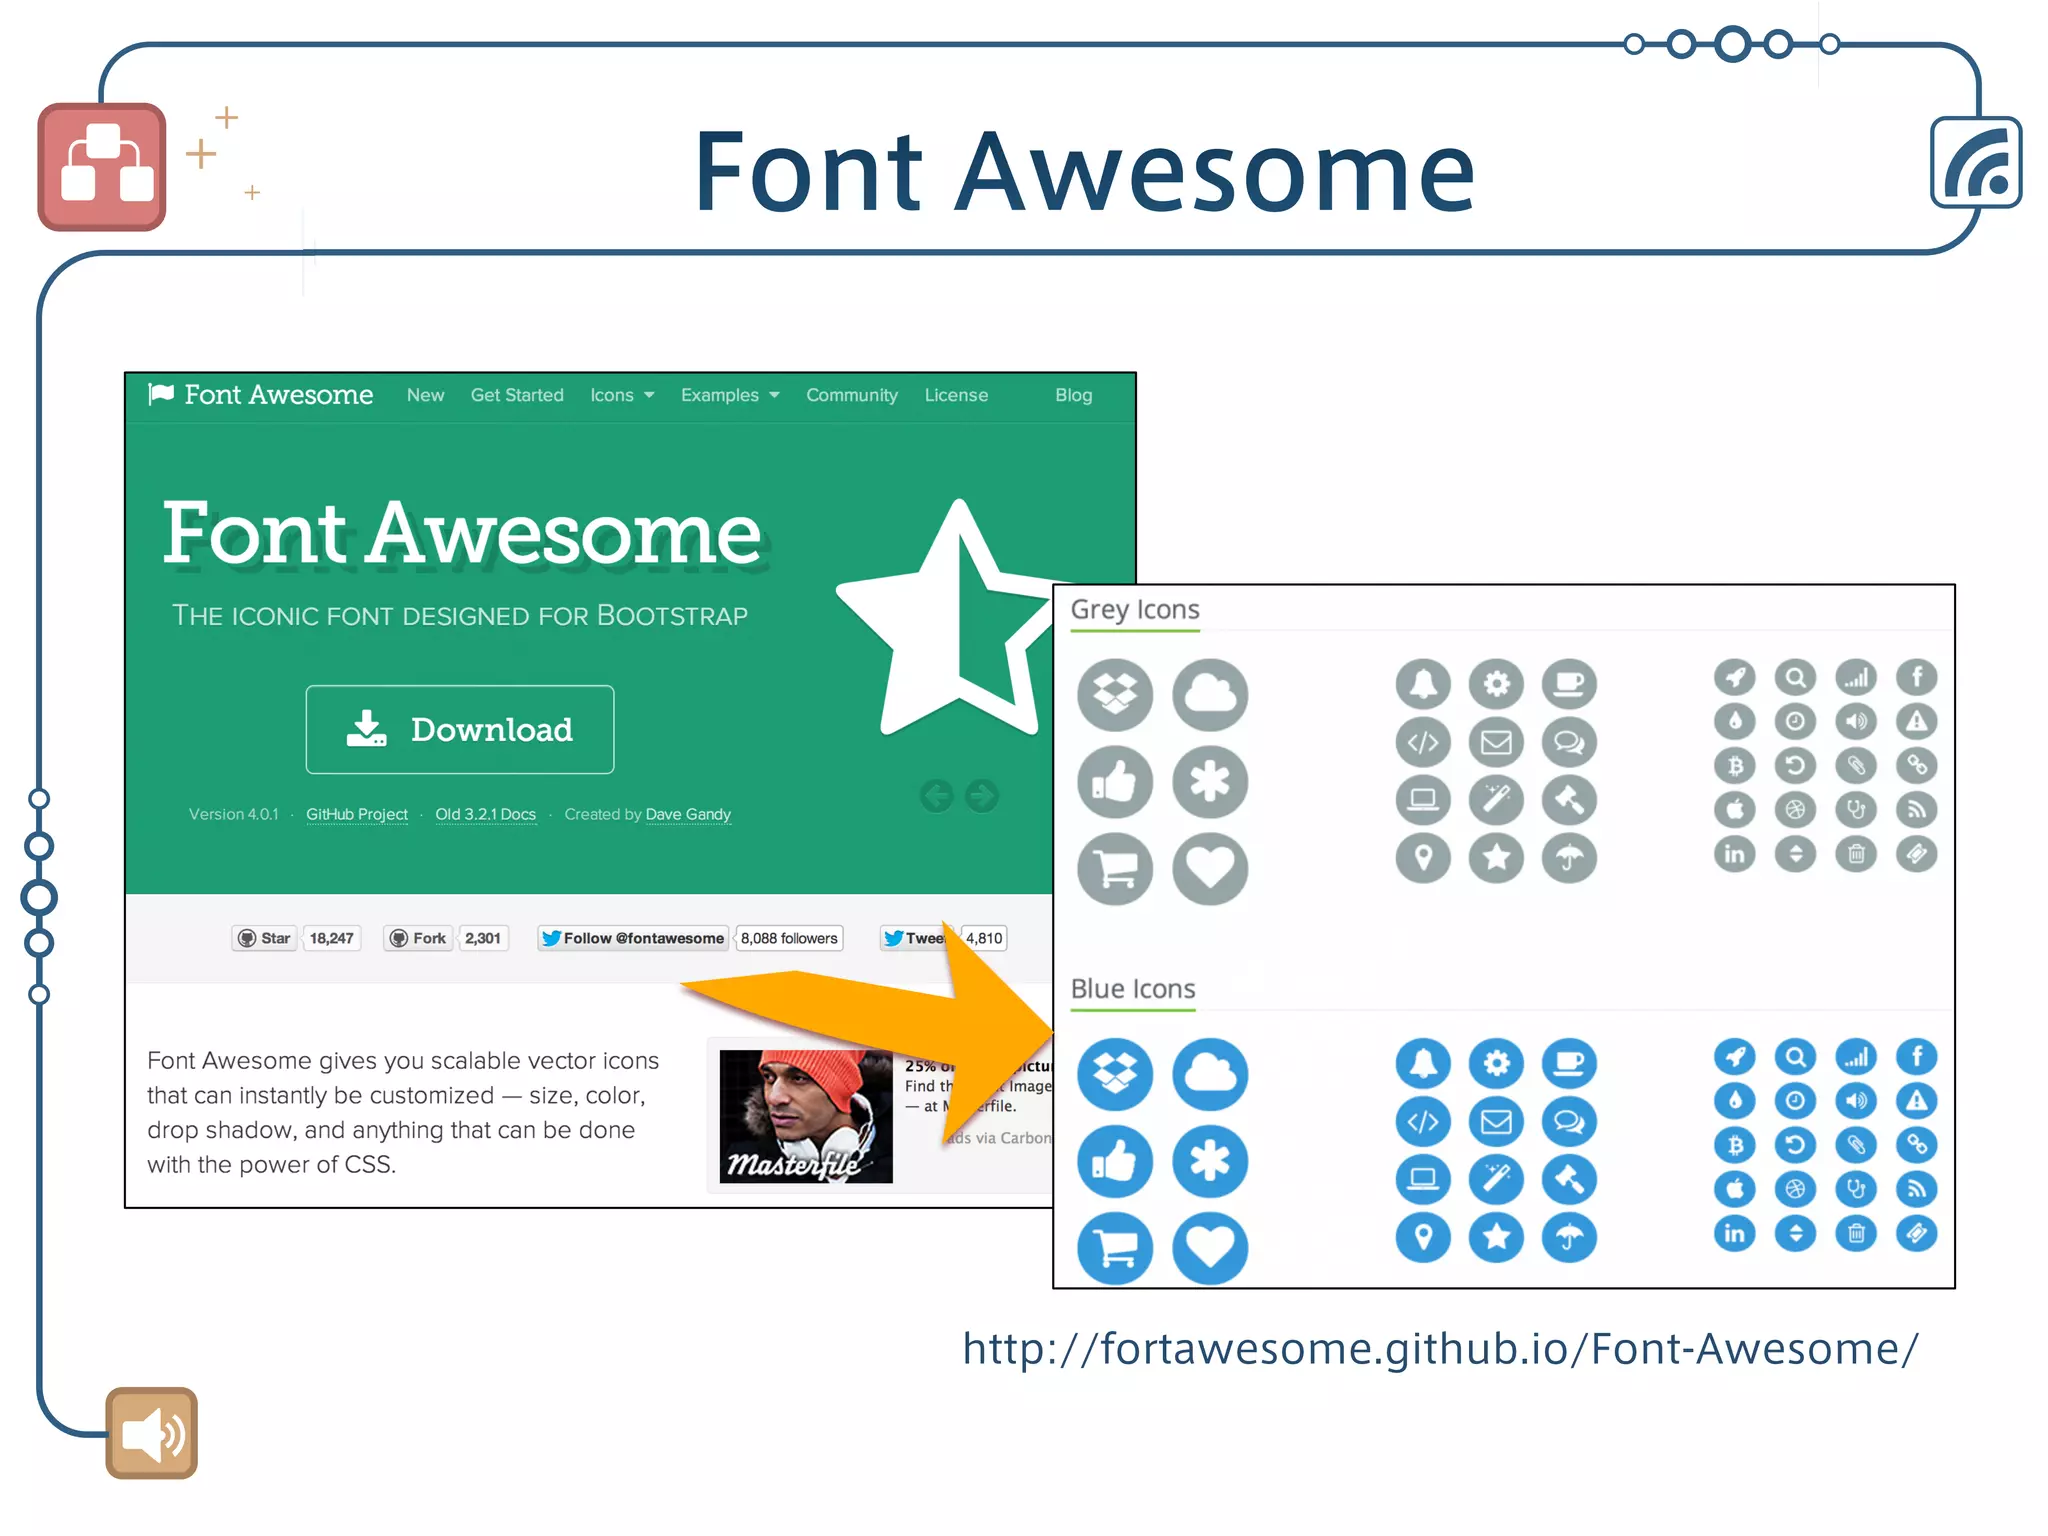Click the blue Dropbox icon

(1115, 1074)
